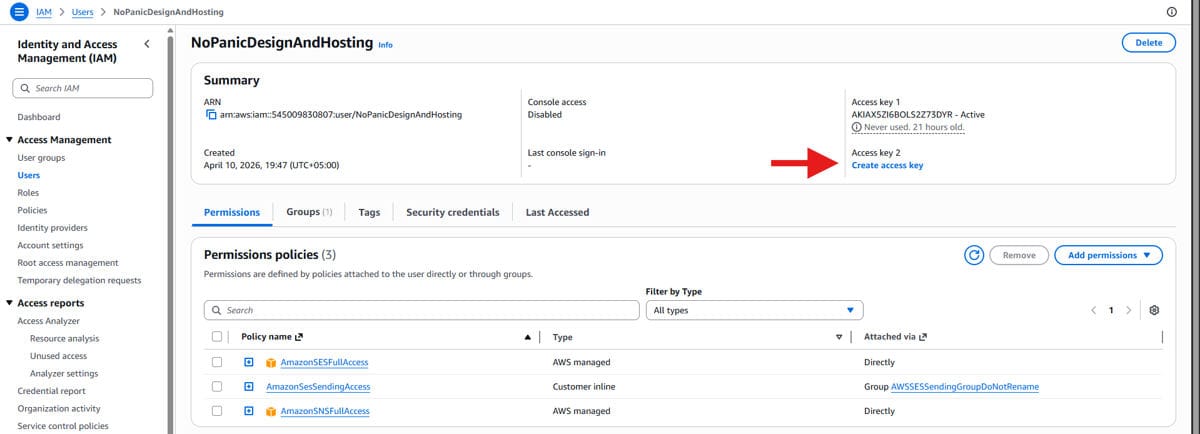Open Roles in the sidebar
The image size is (1200, 434).
tap(28, 193)
